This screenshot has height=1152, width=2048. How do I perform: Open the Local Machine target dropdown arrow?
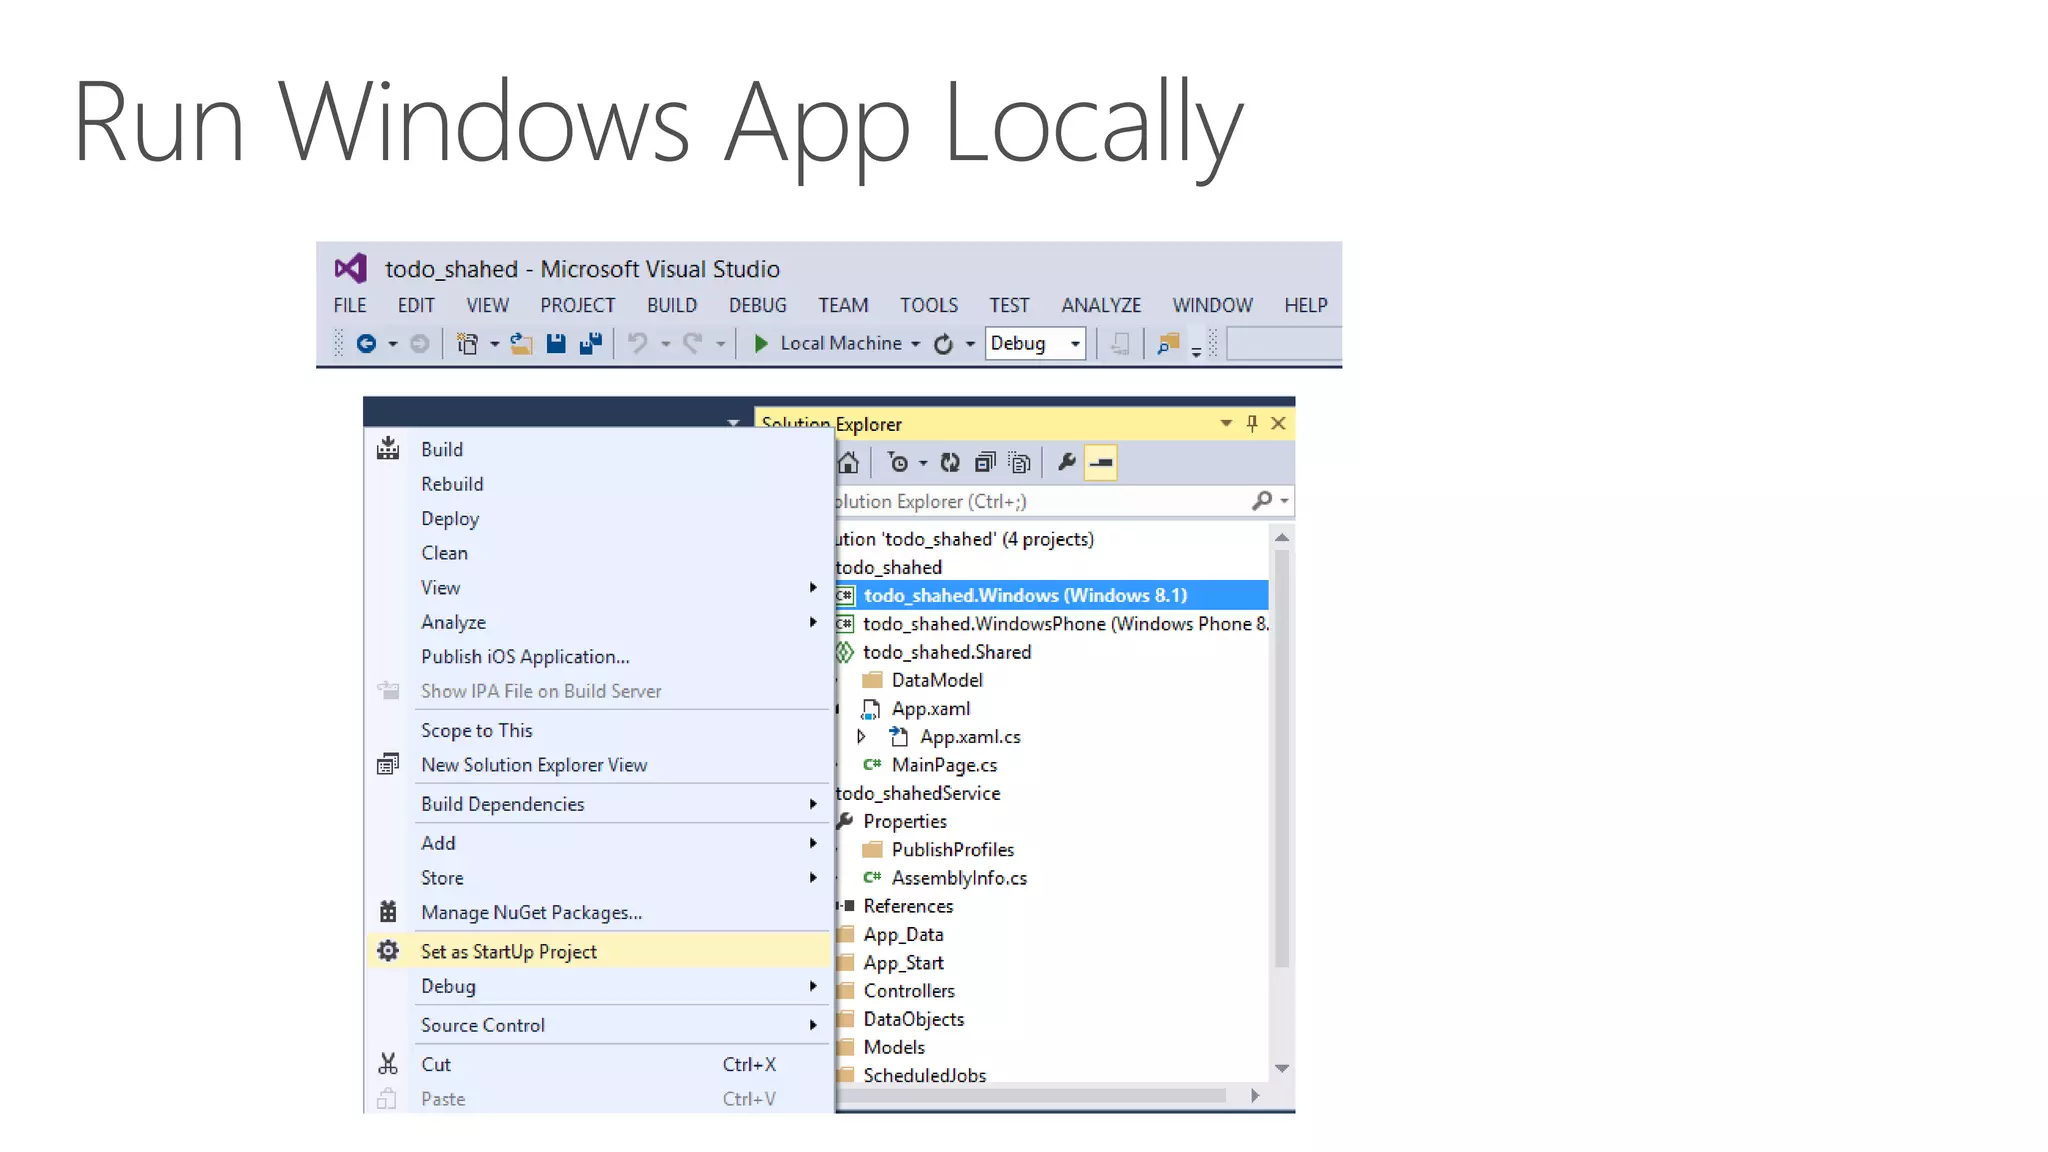[x=915, y=344]
